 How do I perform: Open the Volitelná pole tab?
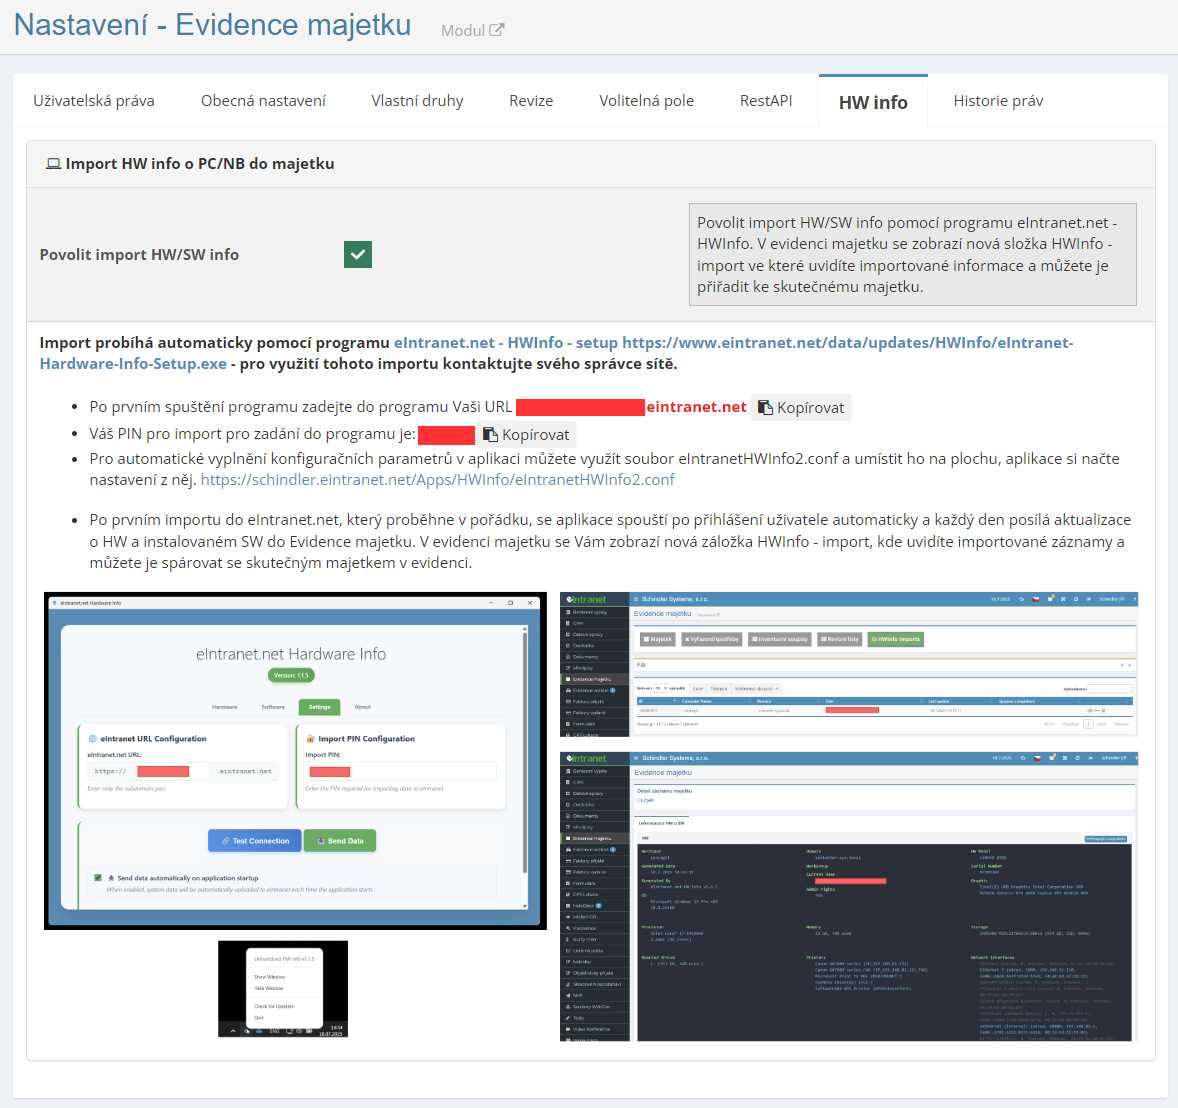(x=646, y=101)
